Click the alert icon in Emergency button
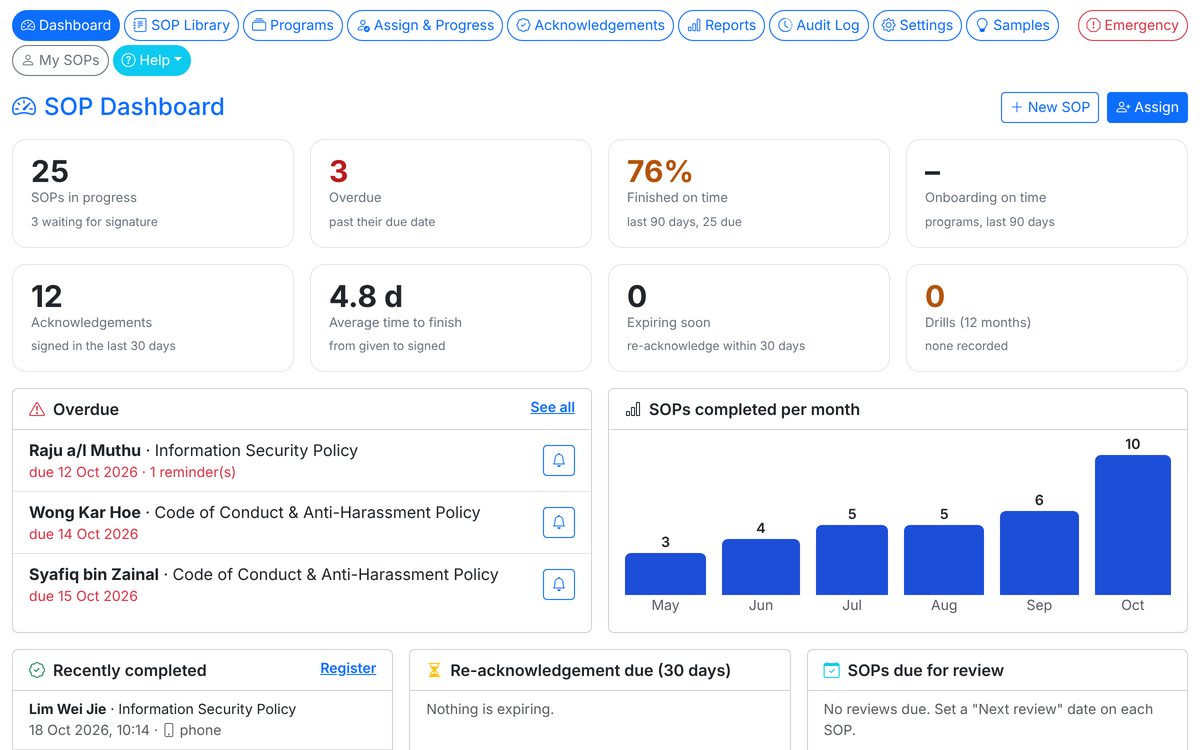 click(x=1093, y=25)
